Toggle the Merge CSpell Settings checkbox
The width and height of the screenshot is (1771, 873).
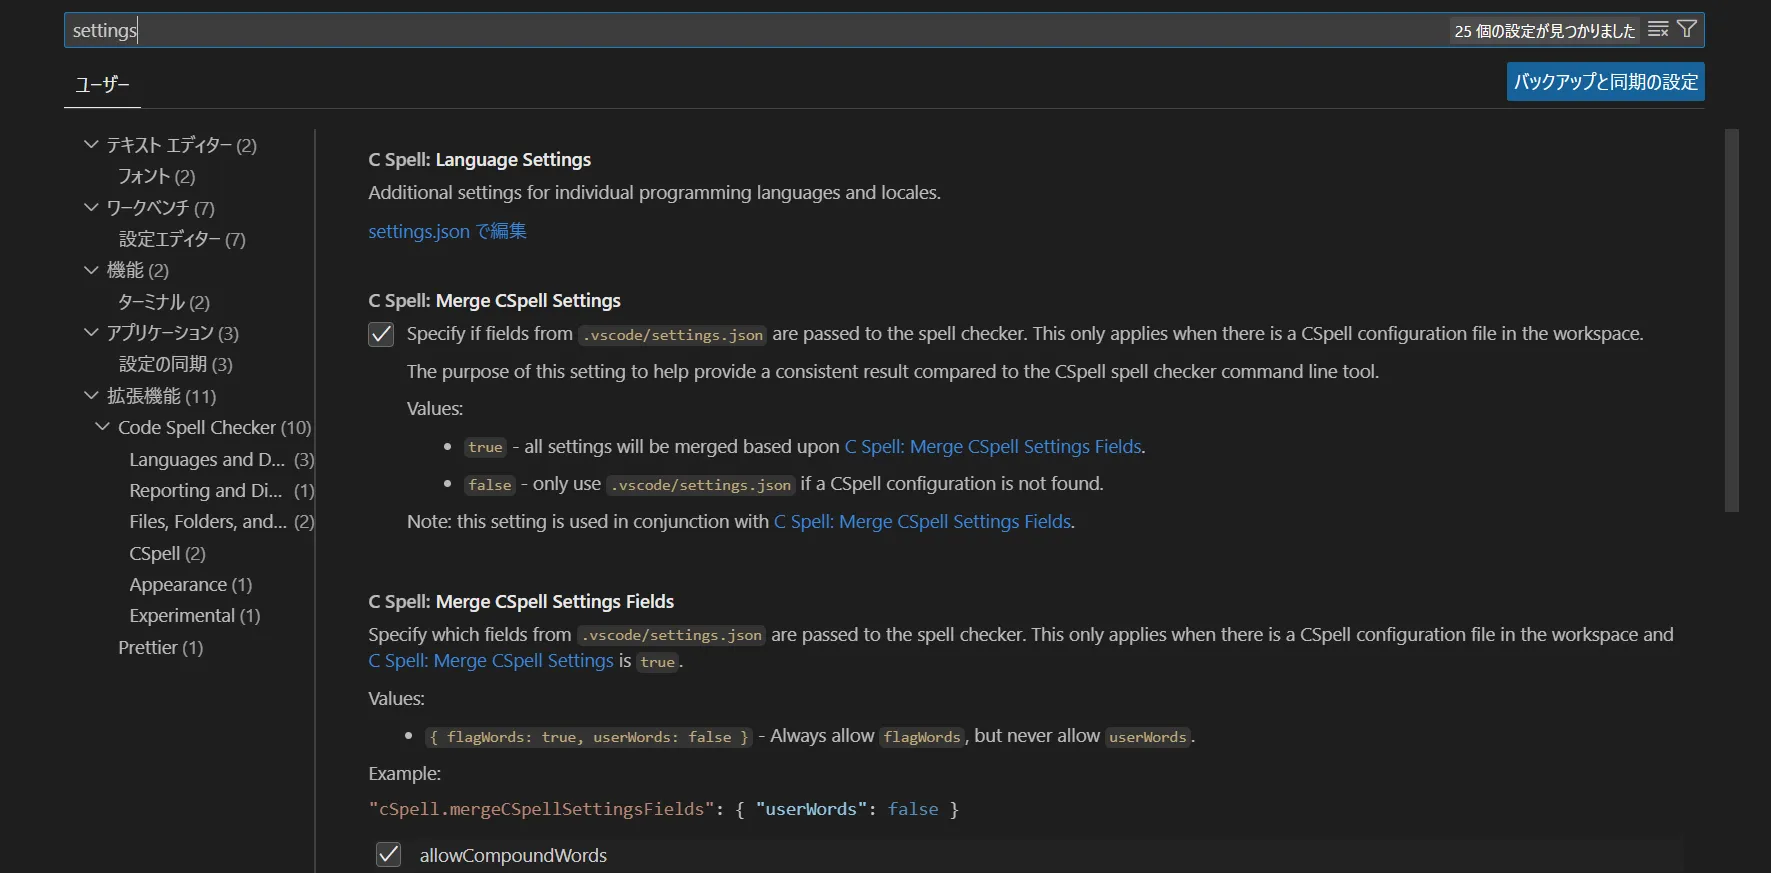pyautogui.click(x=381, y=334)
